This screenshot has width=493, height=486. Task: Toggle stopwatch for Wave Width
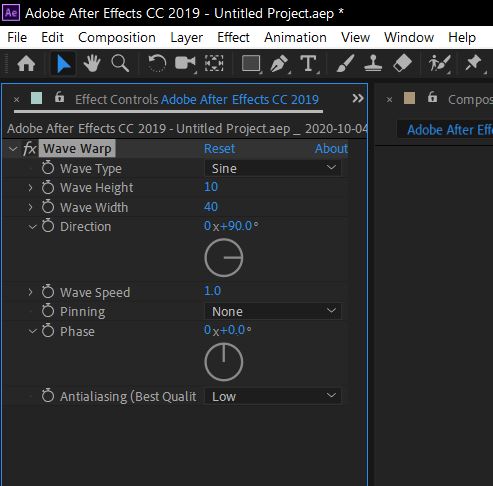pos(48,207)
